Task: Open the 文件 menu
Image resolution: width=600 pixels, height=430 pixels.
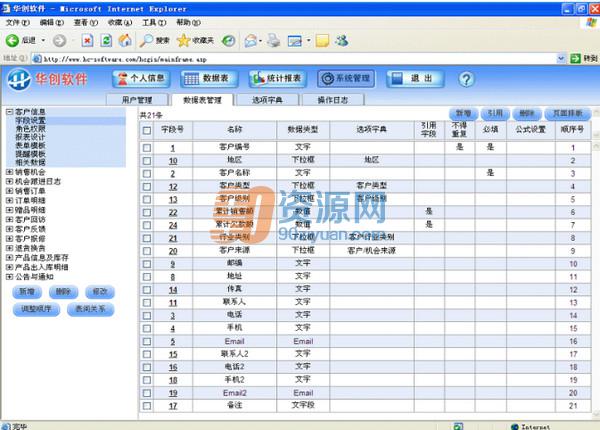Action: click(18, 23)
